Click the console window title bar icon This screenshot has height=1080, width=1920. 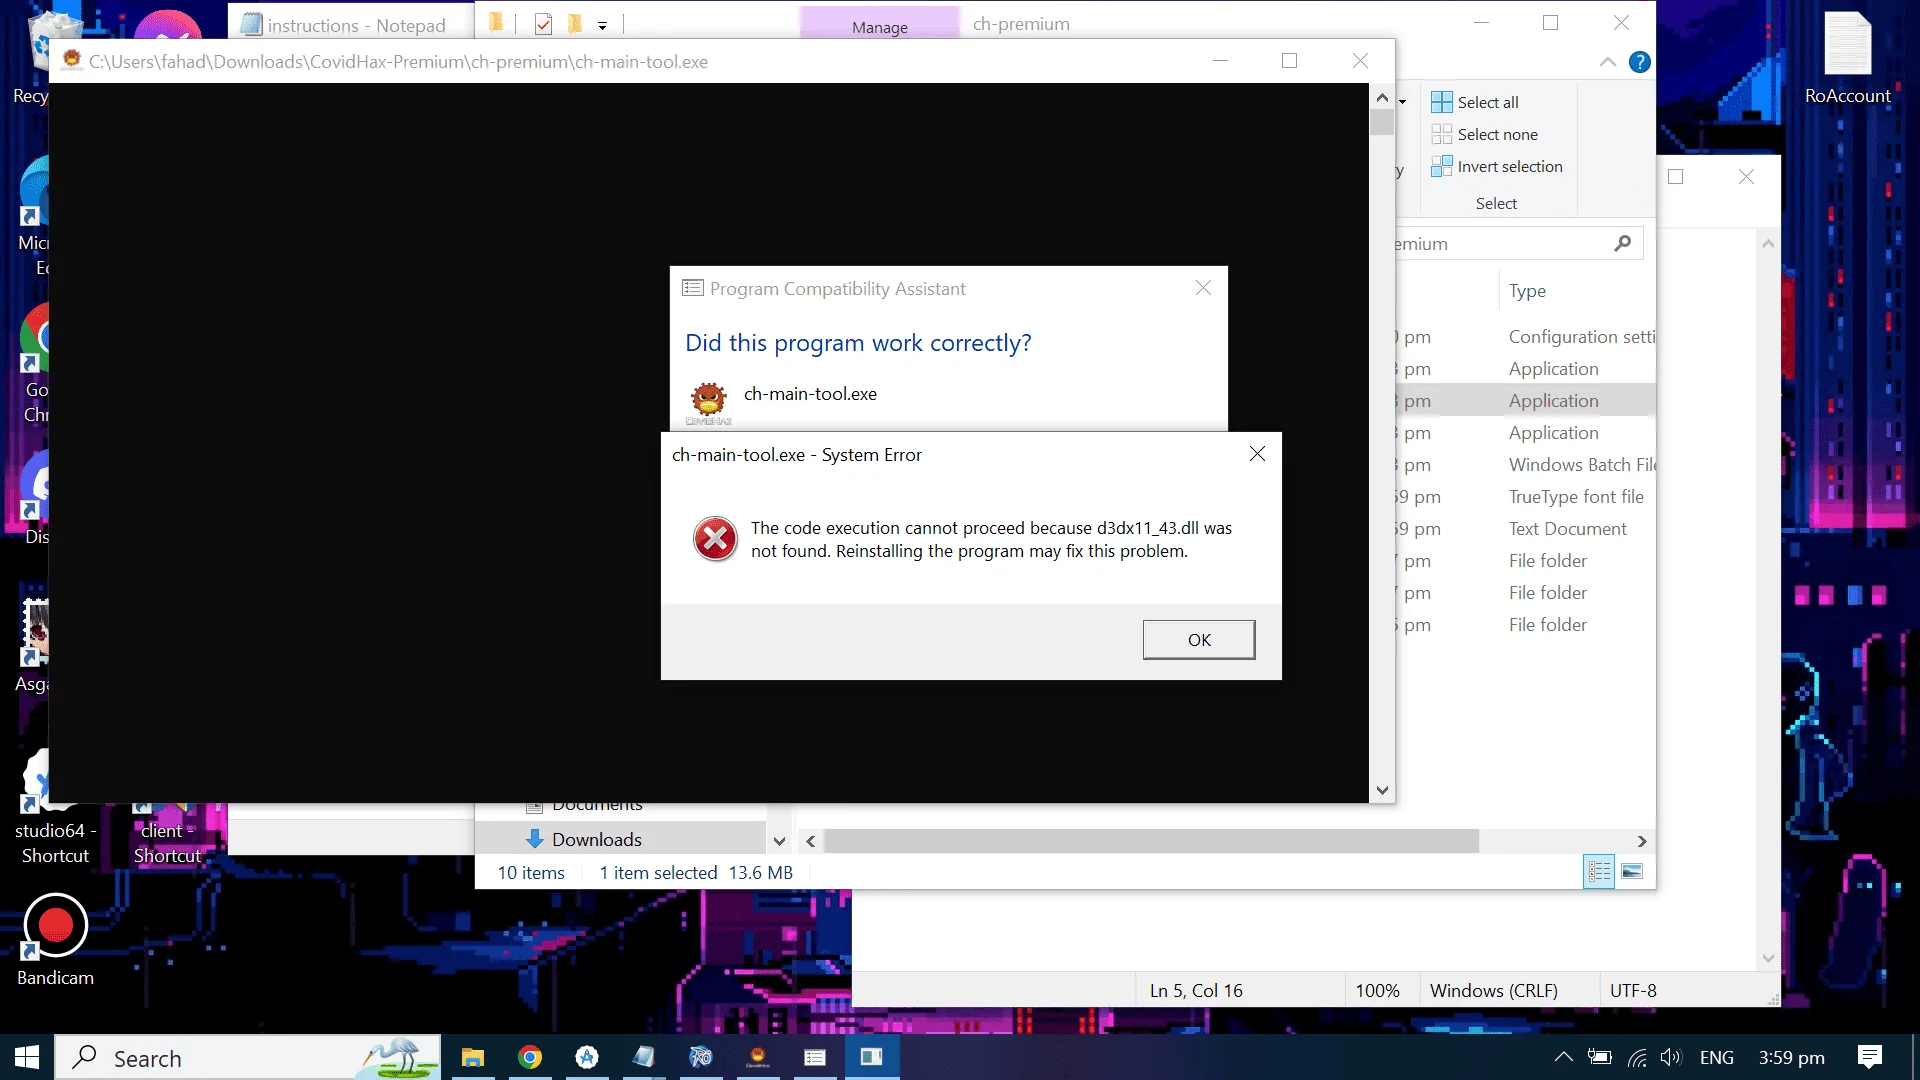click(x=71, y=61)
